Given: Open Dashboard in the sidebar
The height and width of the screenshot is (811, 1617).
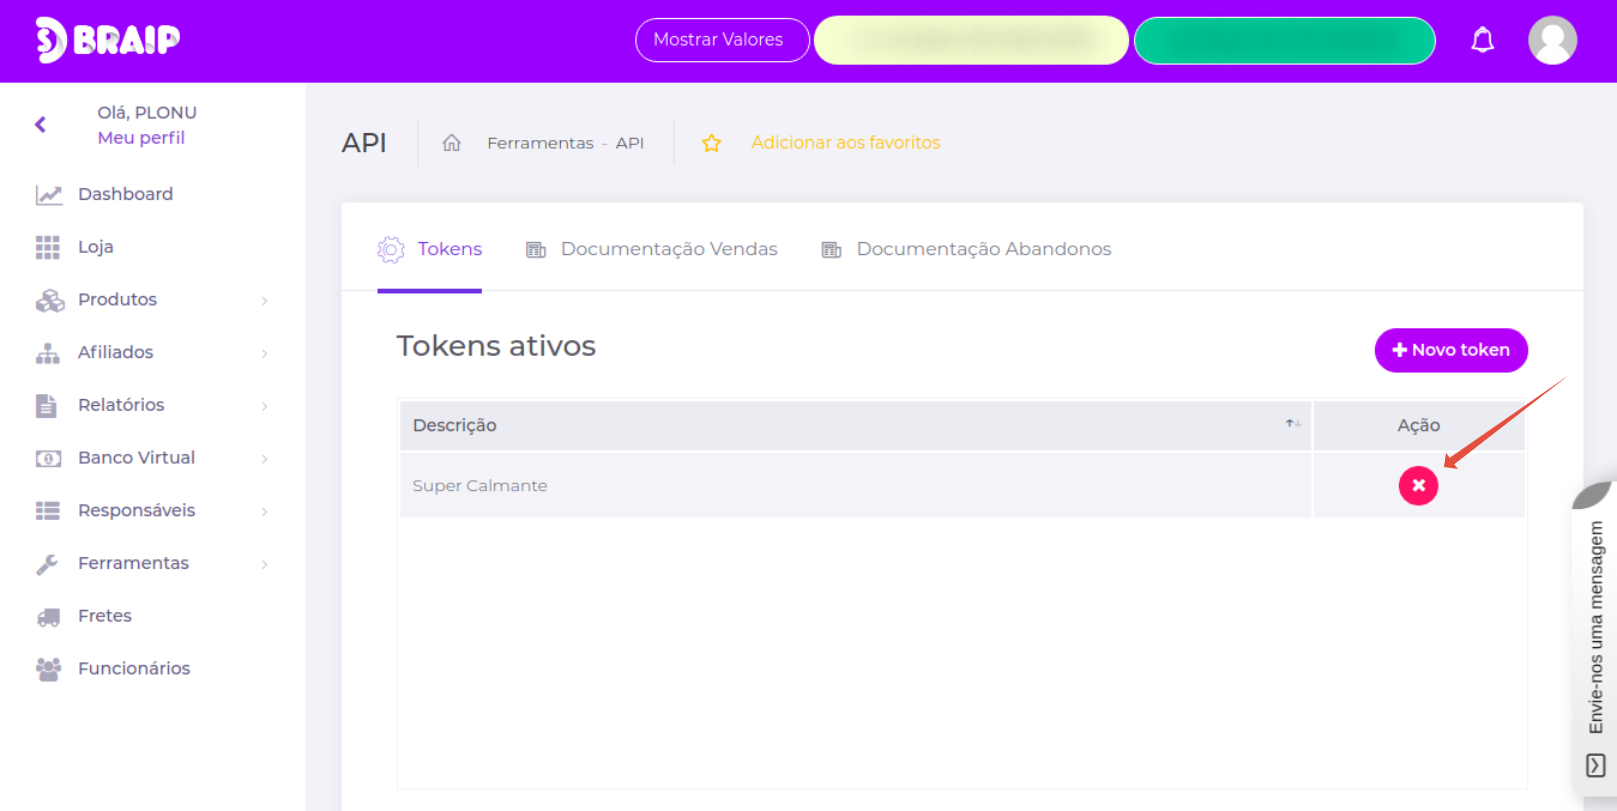Looking at the screenshot, I should [x=125, y=194].
